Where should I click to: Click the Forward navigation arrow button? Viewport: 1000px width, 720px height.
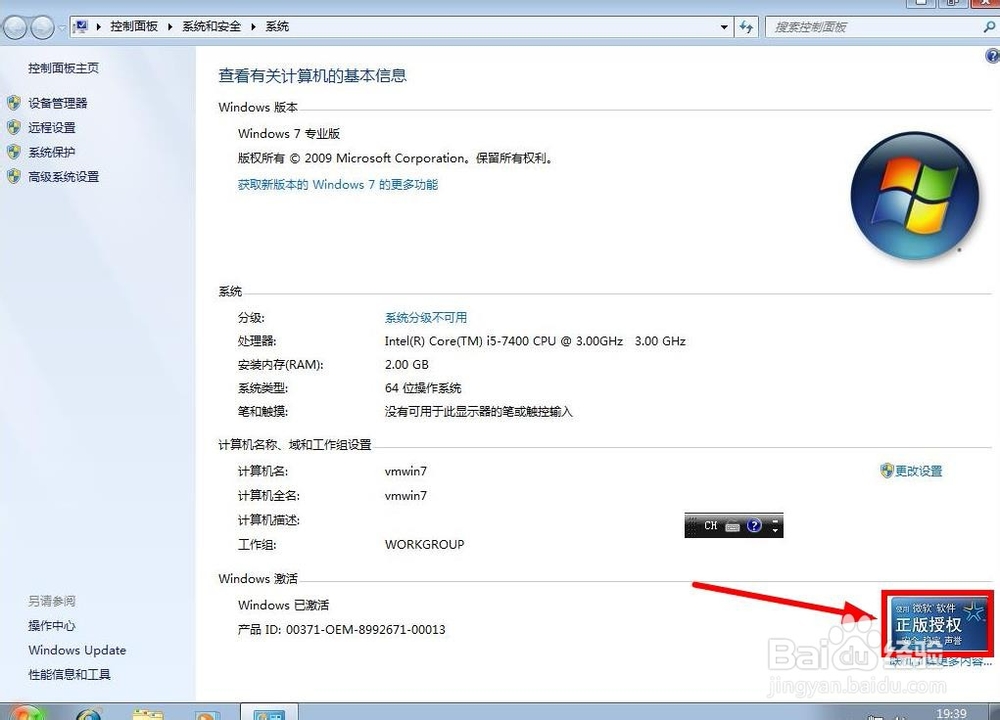pos(42,27)
